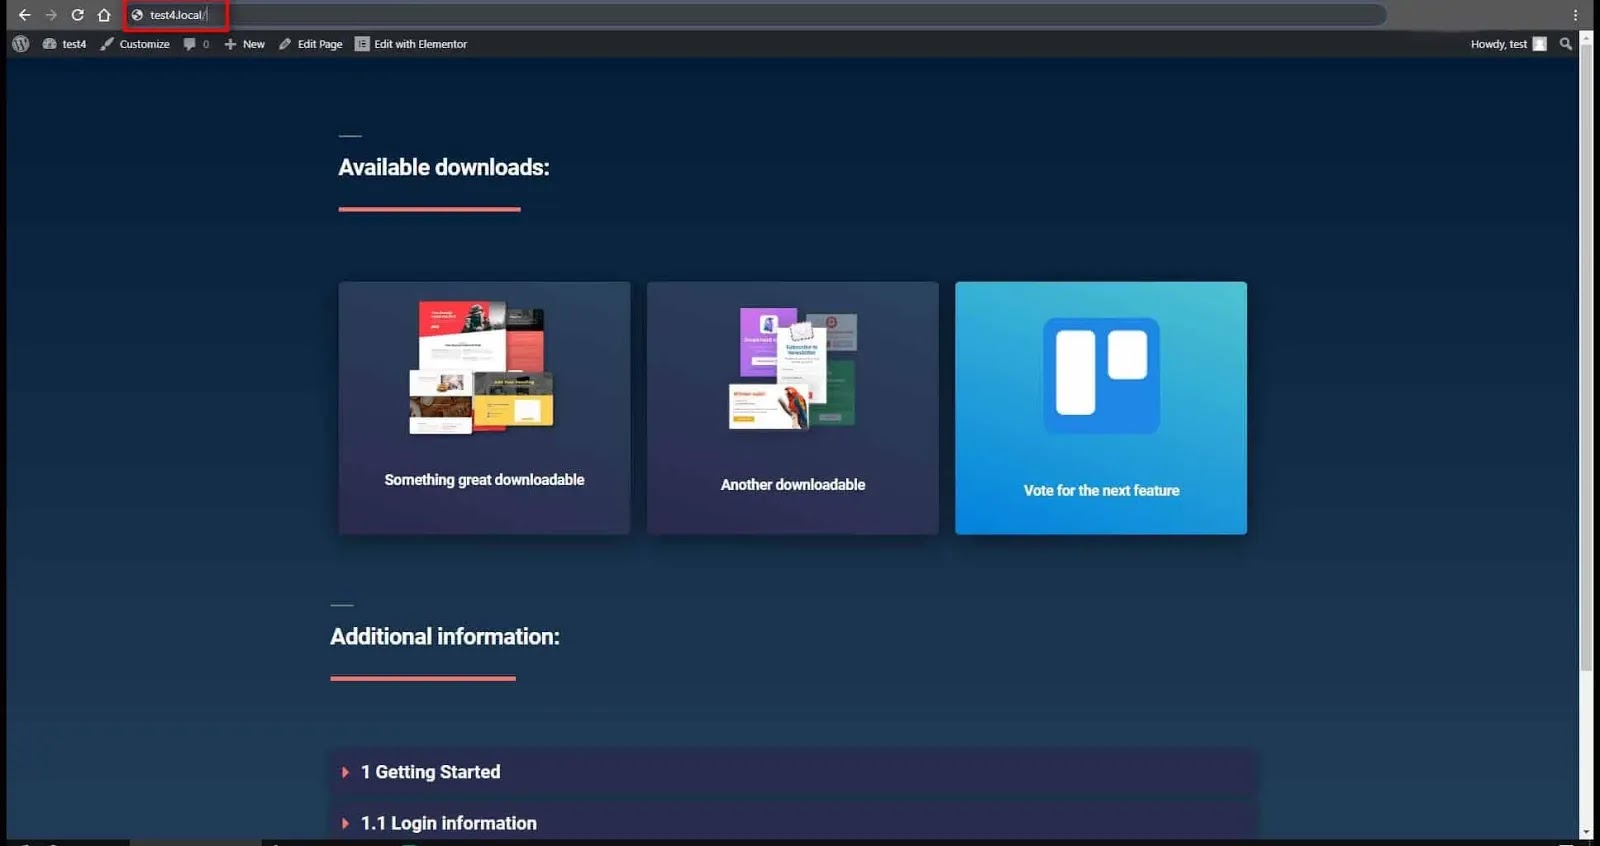This screenshot has height=846, width=1600.
Task: Open admin bar search magnifier
Action: coord(1566,44)
